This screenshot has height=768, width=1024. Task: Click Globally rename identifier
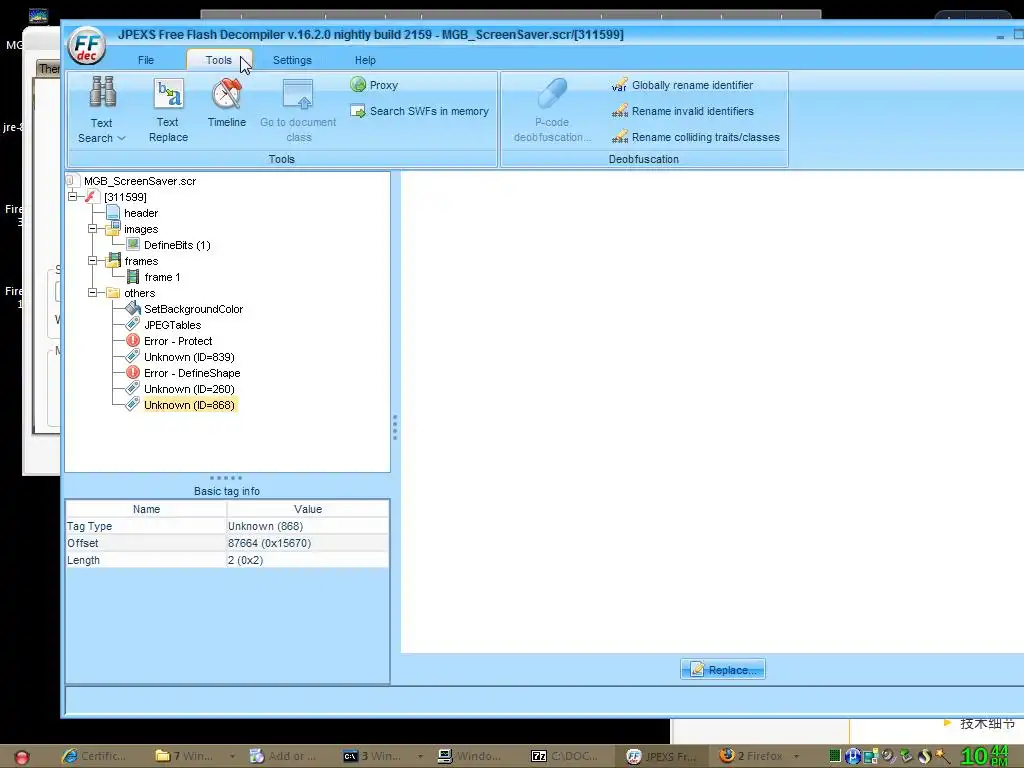point(682,85)
